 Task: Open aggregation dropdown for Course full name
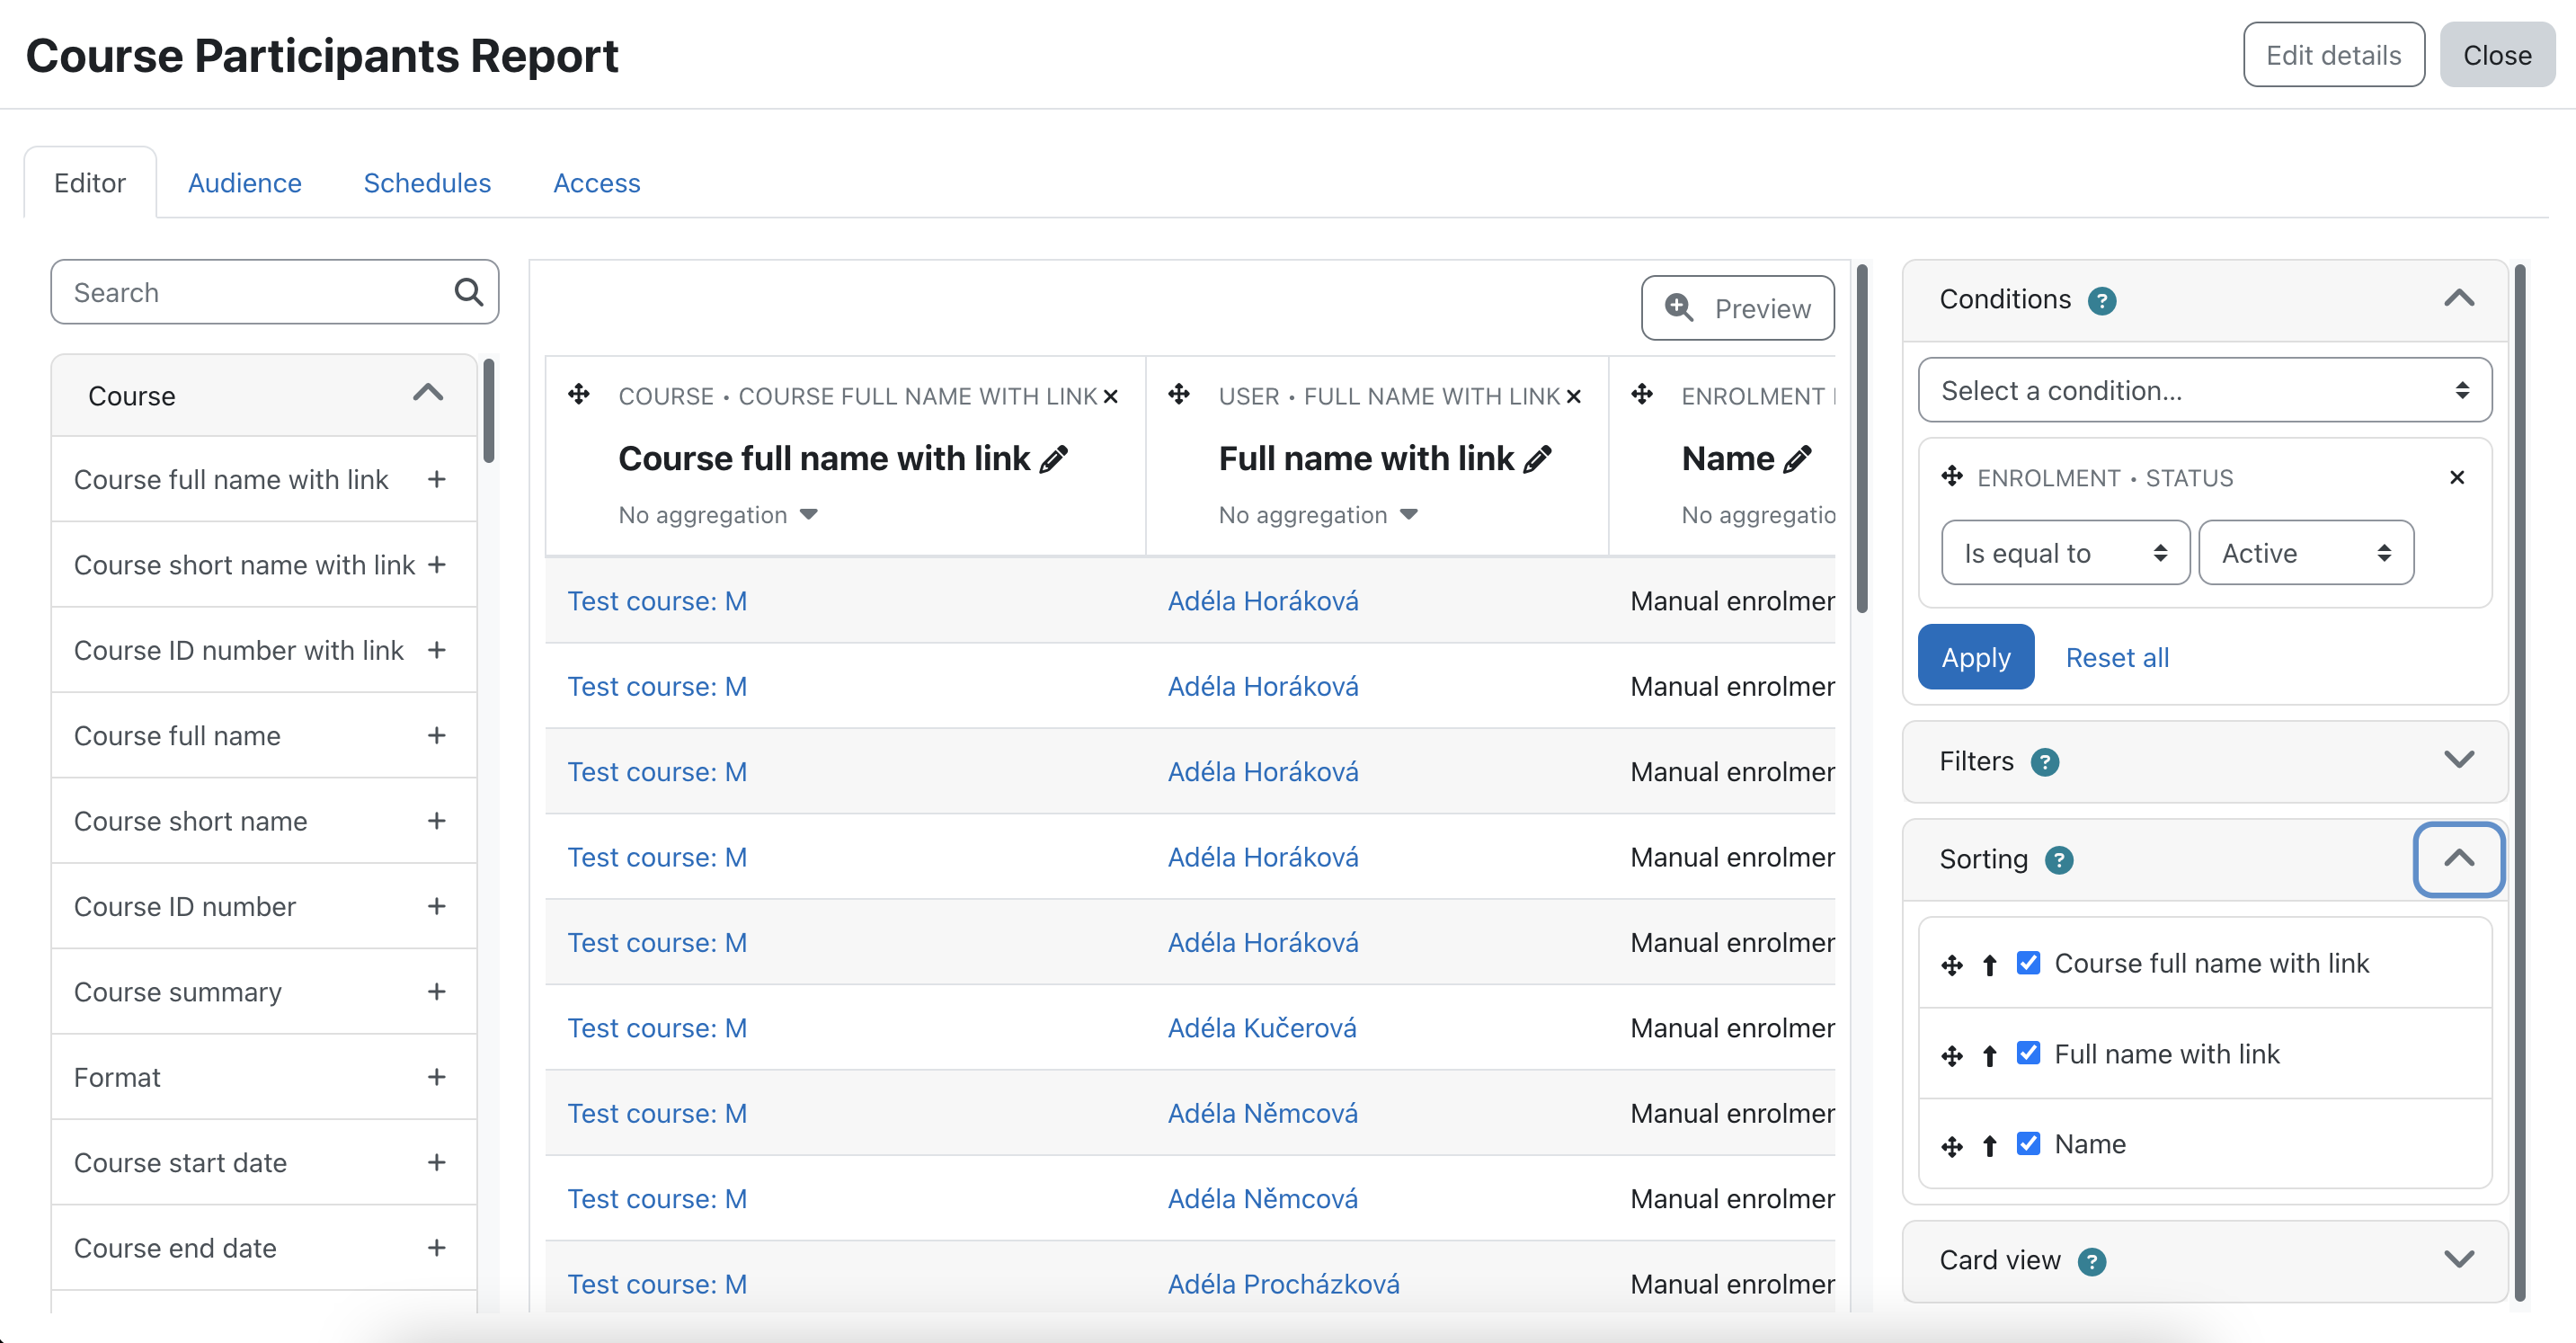click(718, 515)
